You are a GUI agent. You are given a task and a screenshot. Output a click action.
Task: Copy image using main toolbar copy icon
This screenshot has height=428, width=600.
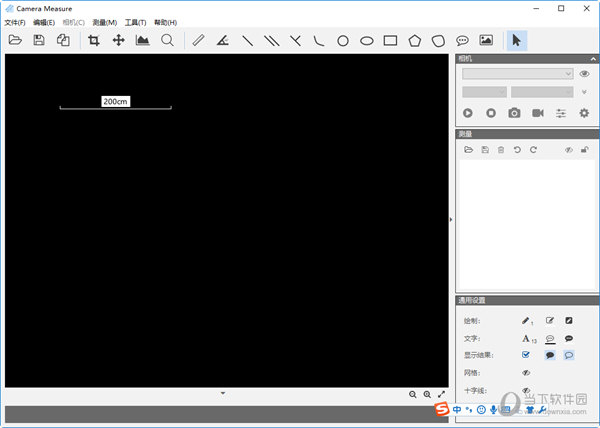pyautogui.click(x=63, y=40)
